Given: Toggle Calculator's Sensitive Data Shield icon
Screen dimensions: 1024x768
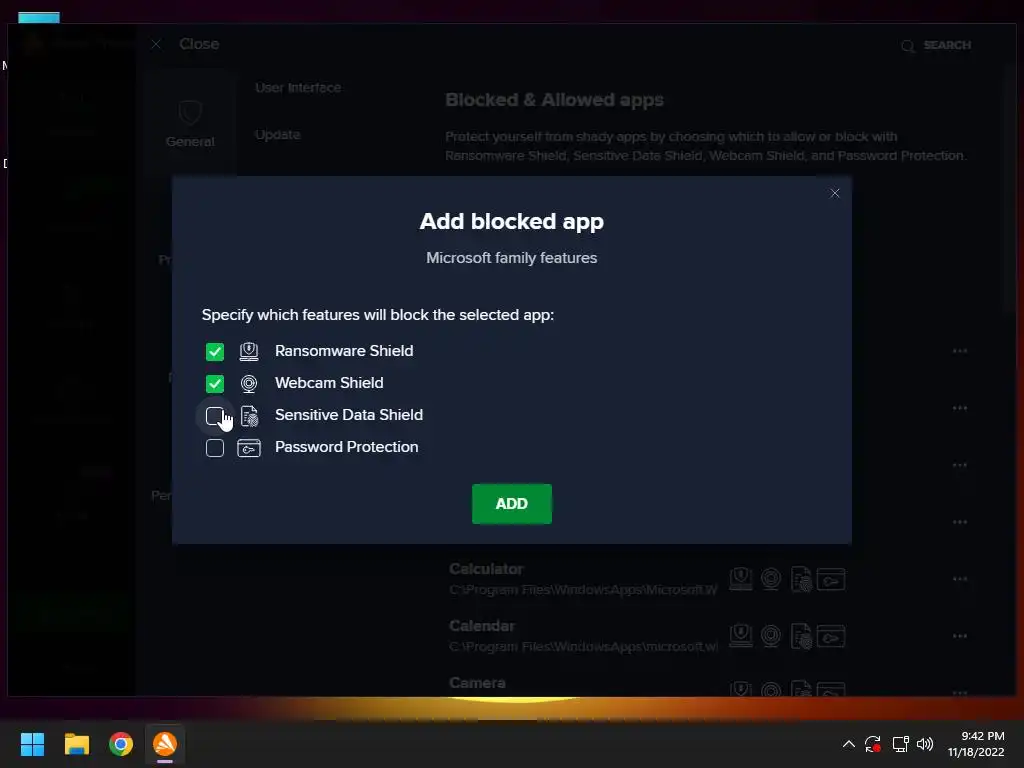Looking at the screenshot, I should [x=801, y=579].
